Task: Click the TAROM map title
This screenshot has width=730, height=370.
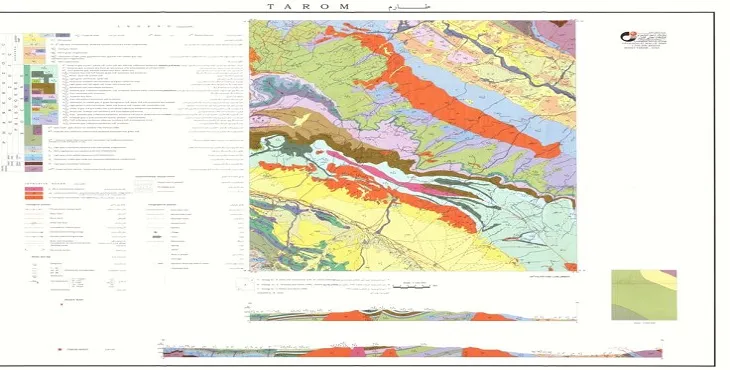Action: [309, 7]
